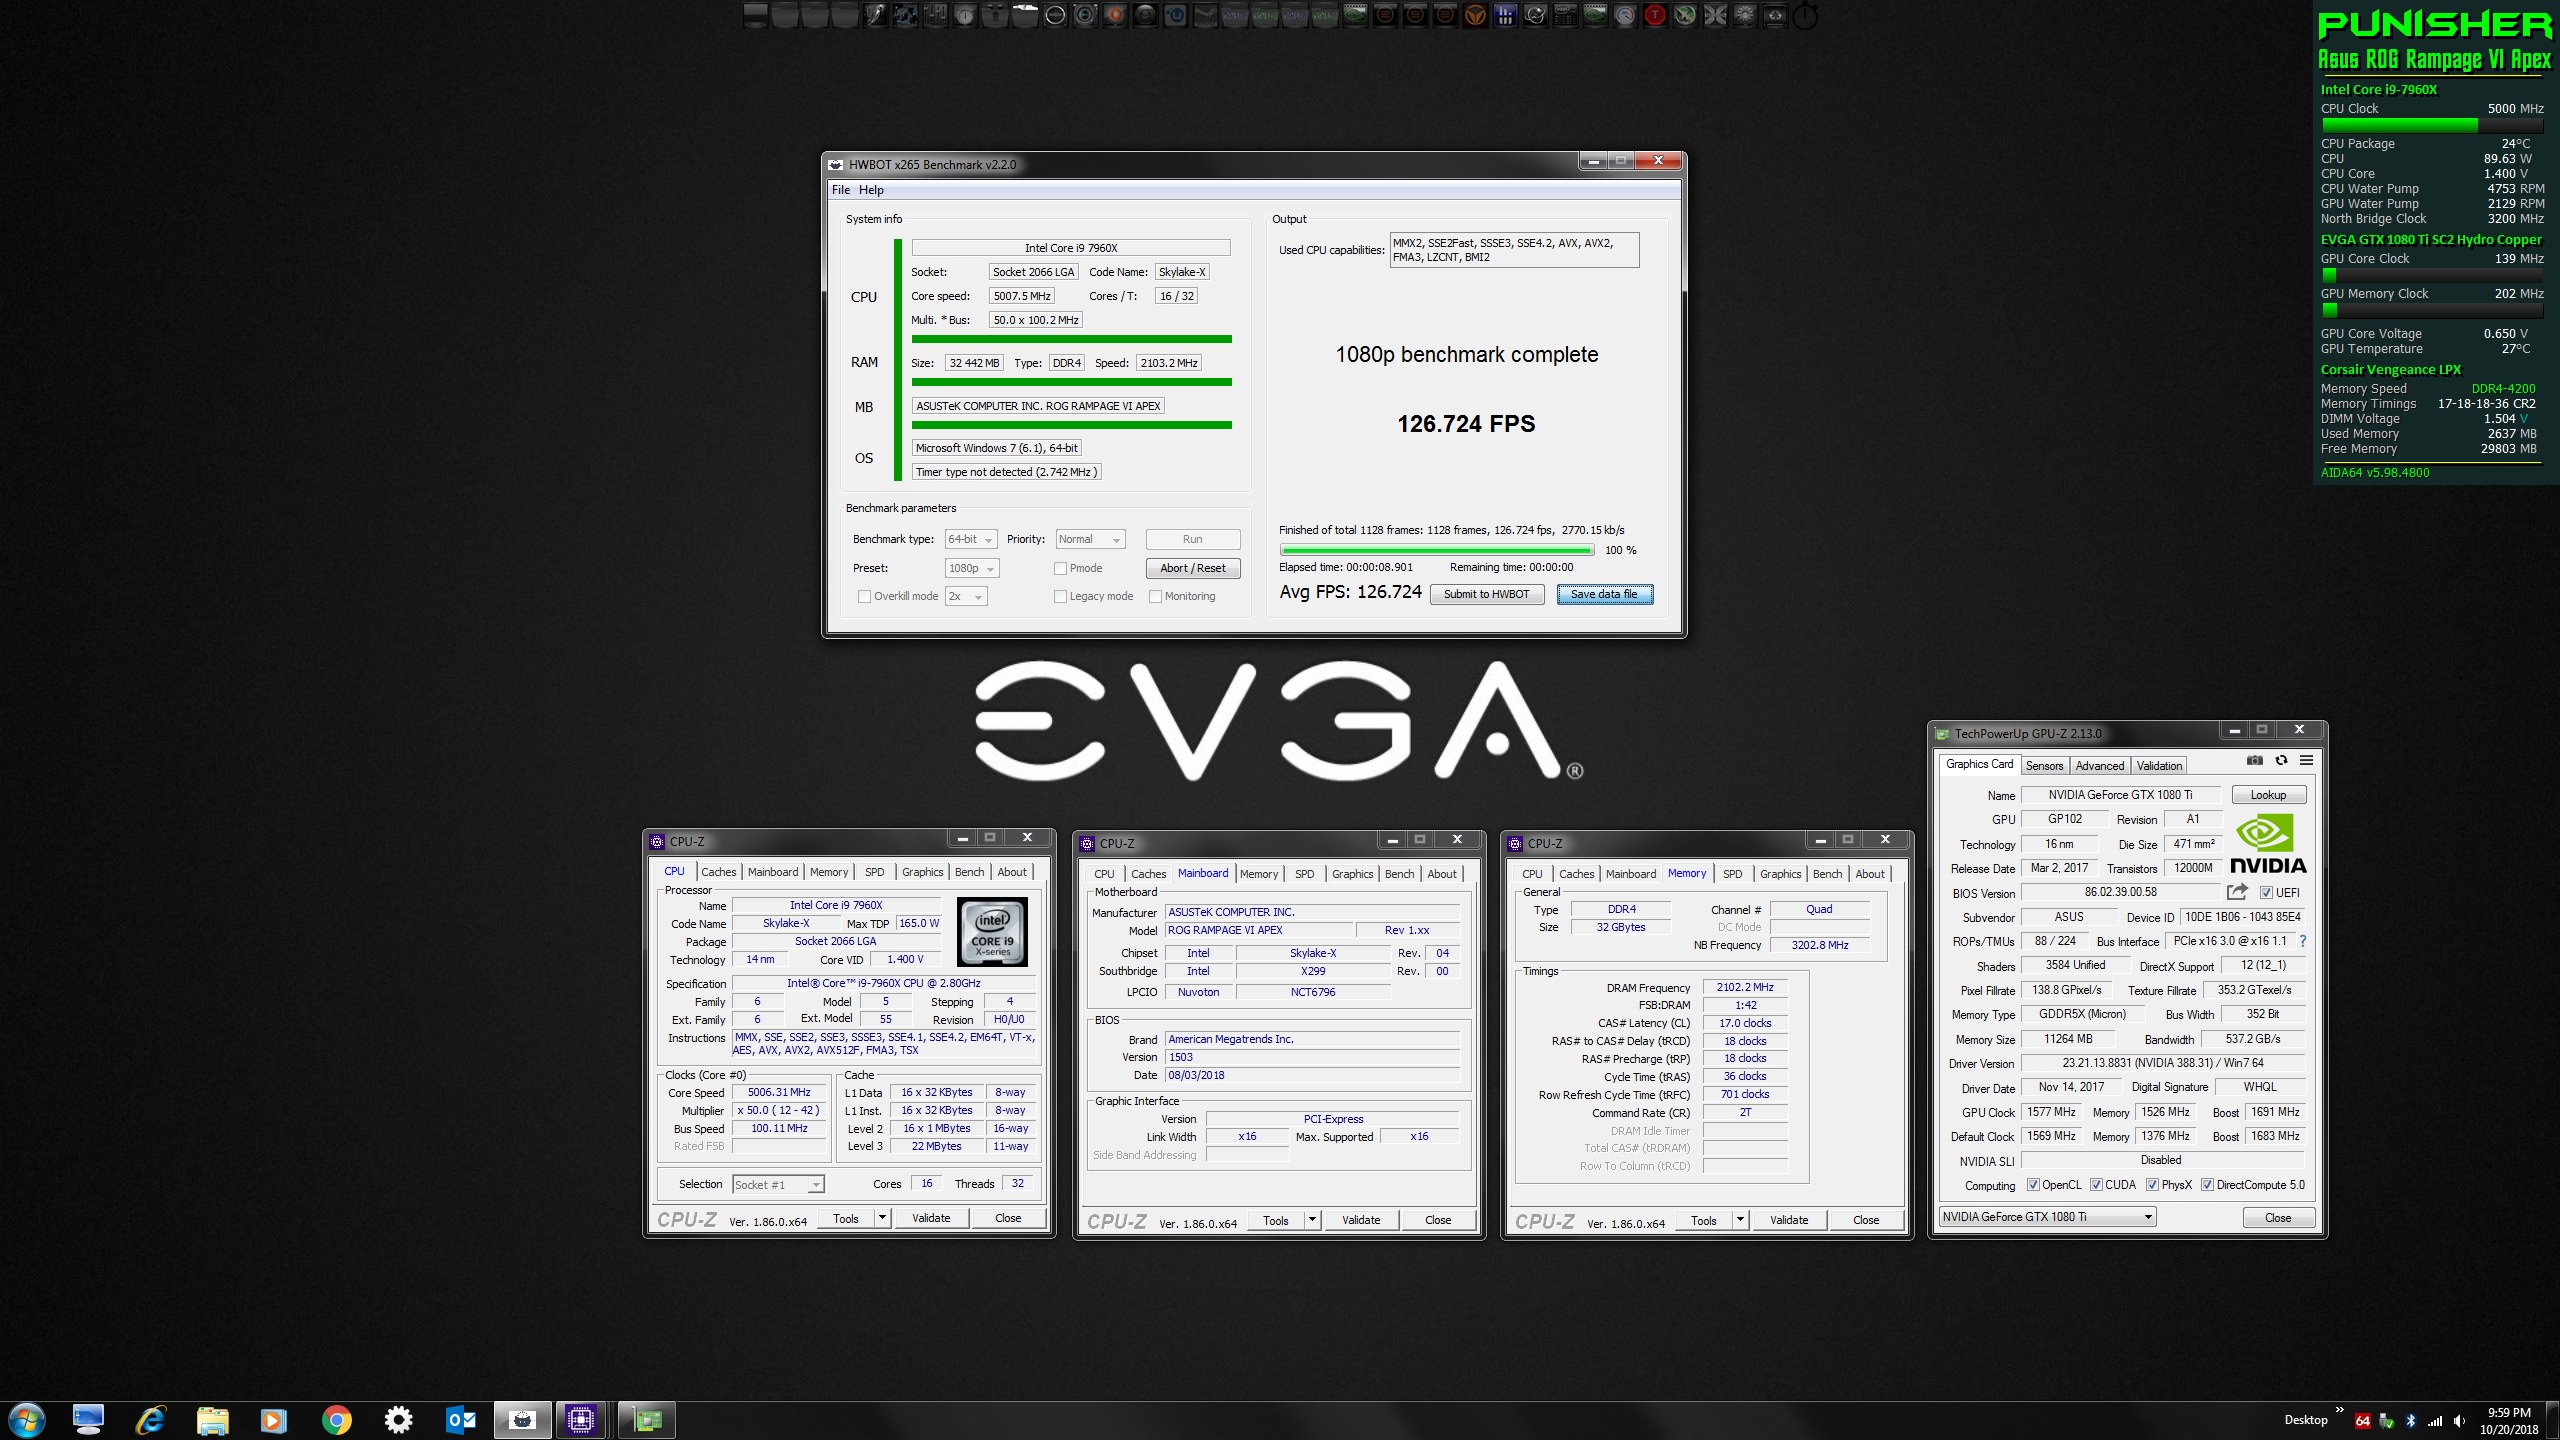Image resolution: width=2560 pixels, height=1440 pixels.
Task: Switch to Sensors tab in GPU-Z
Action: pyautogui.click(x=2044, y=765)
